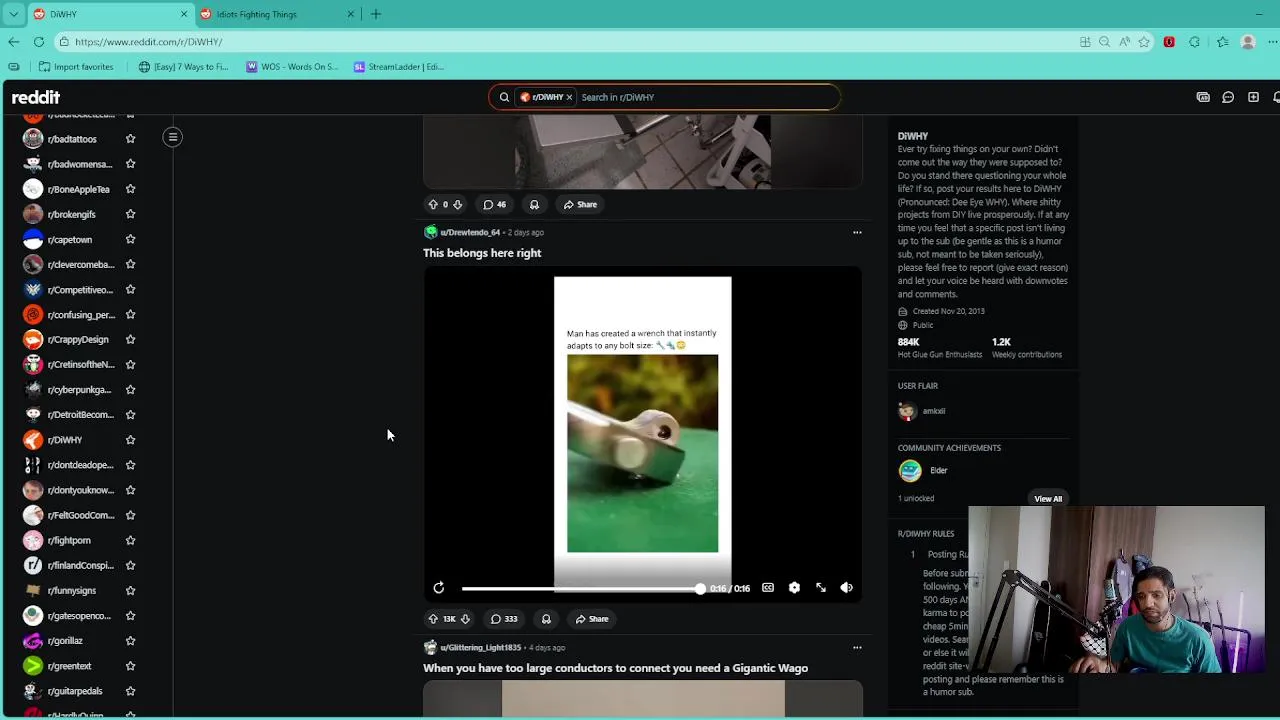Click u/Glittering_Light1835 username

[481, 647]
